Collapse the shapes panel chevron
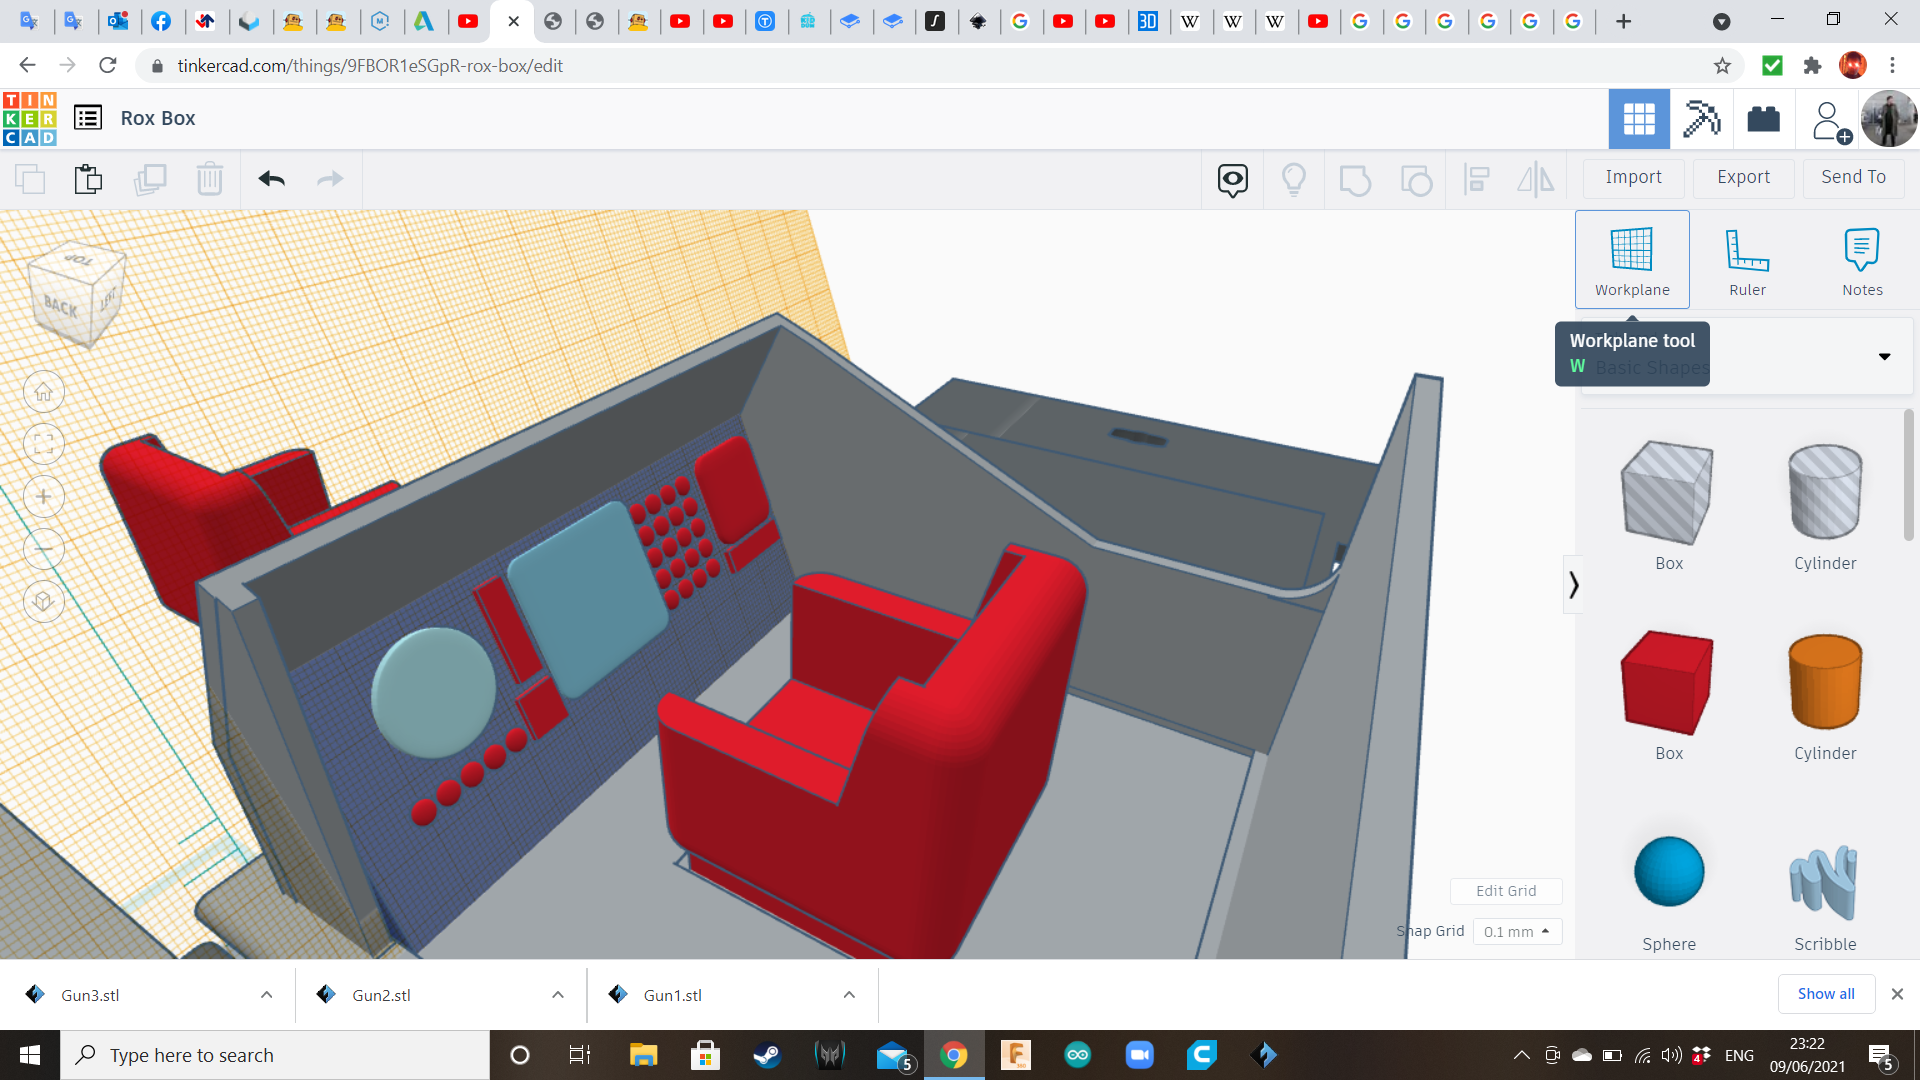Screen dimensions: 1920x1080 (1573, 584)
